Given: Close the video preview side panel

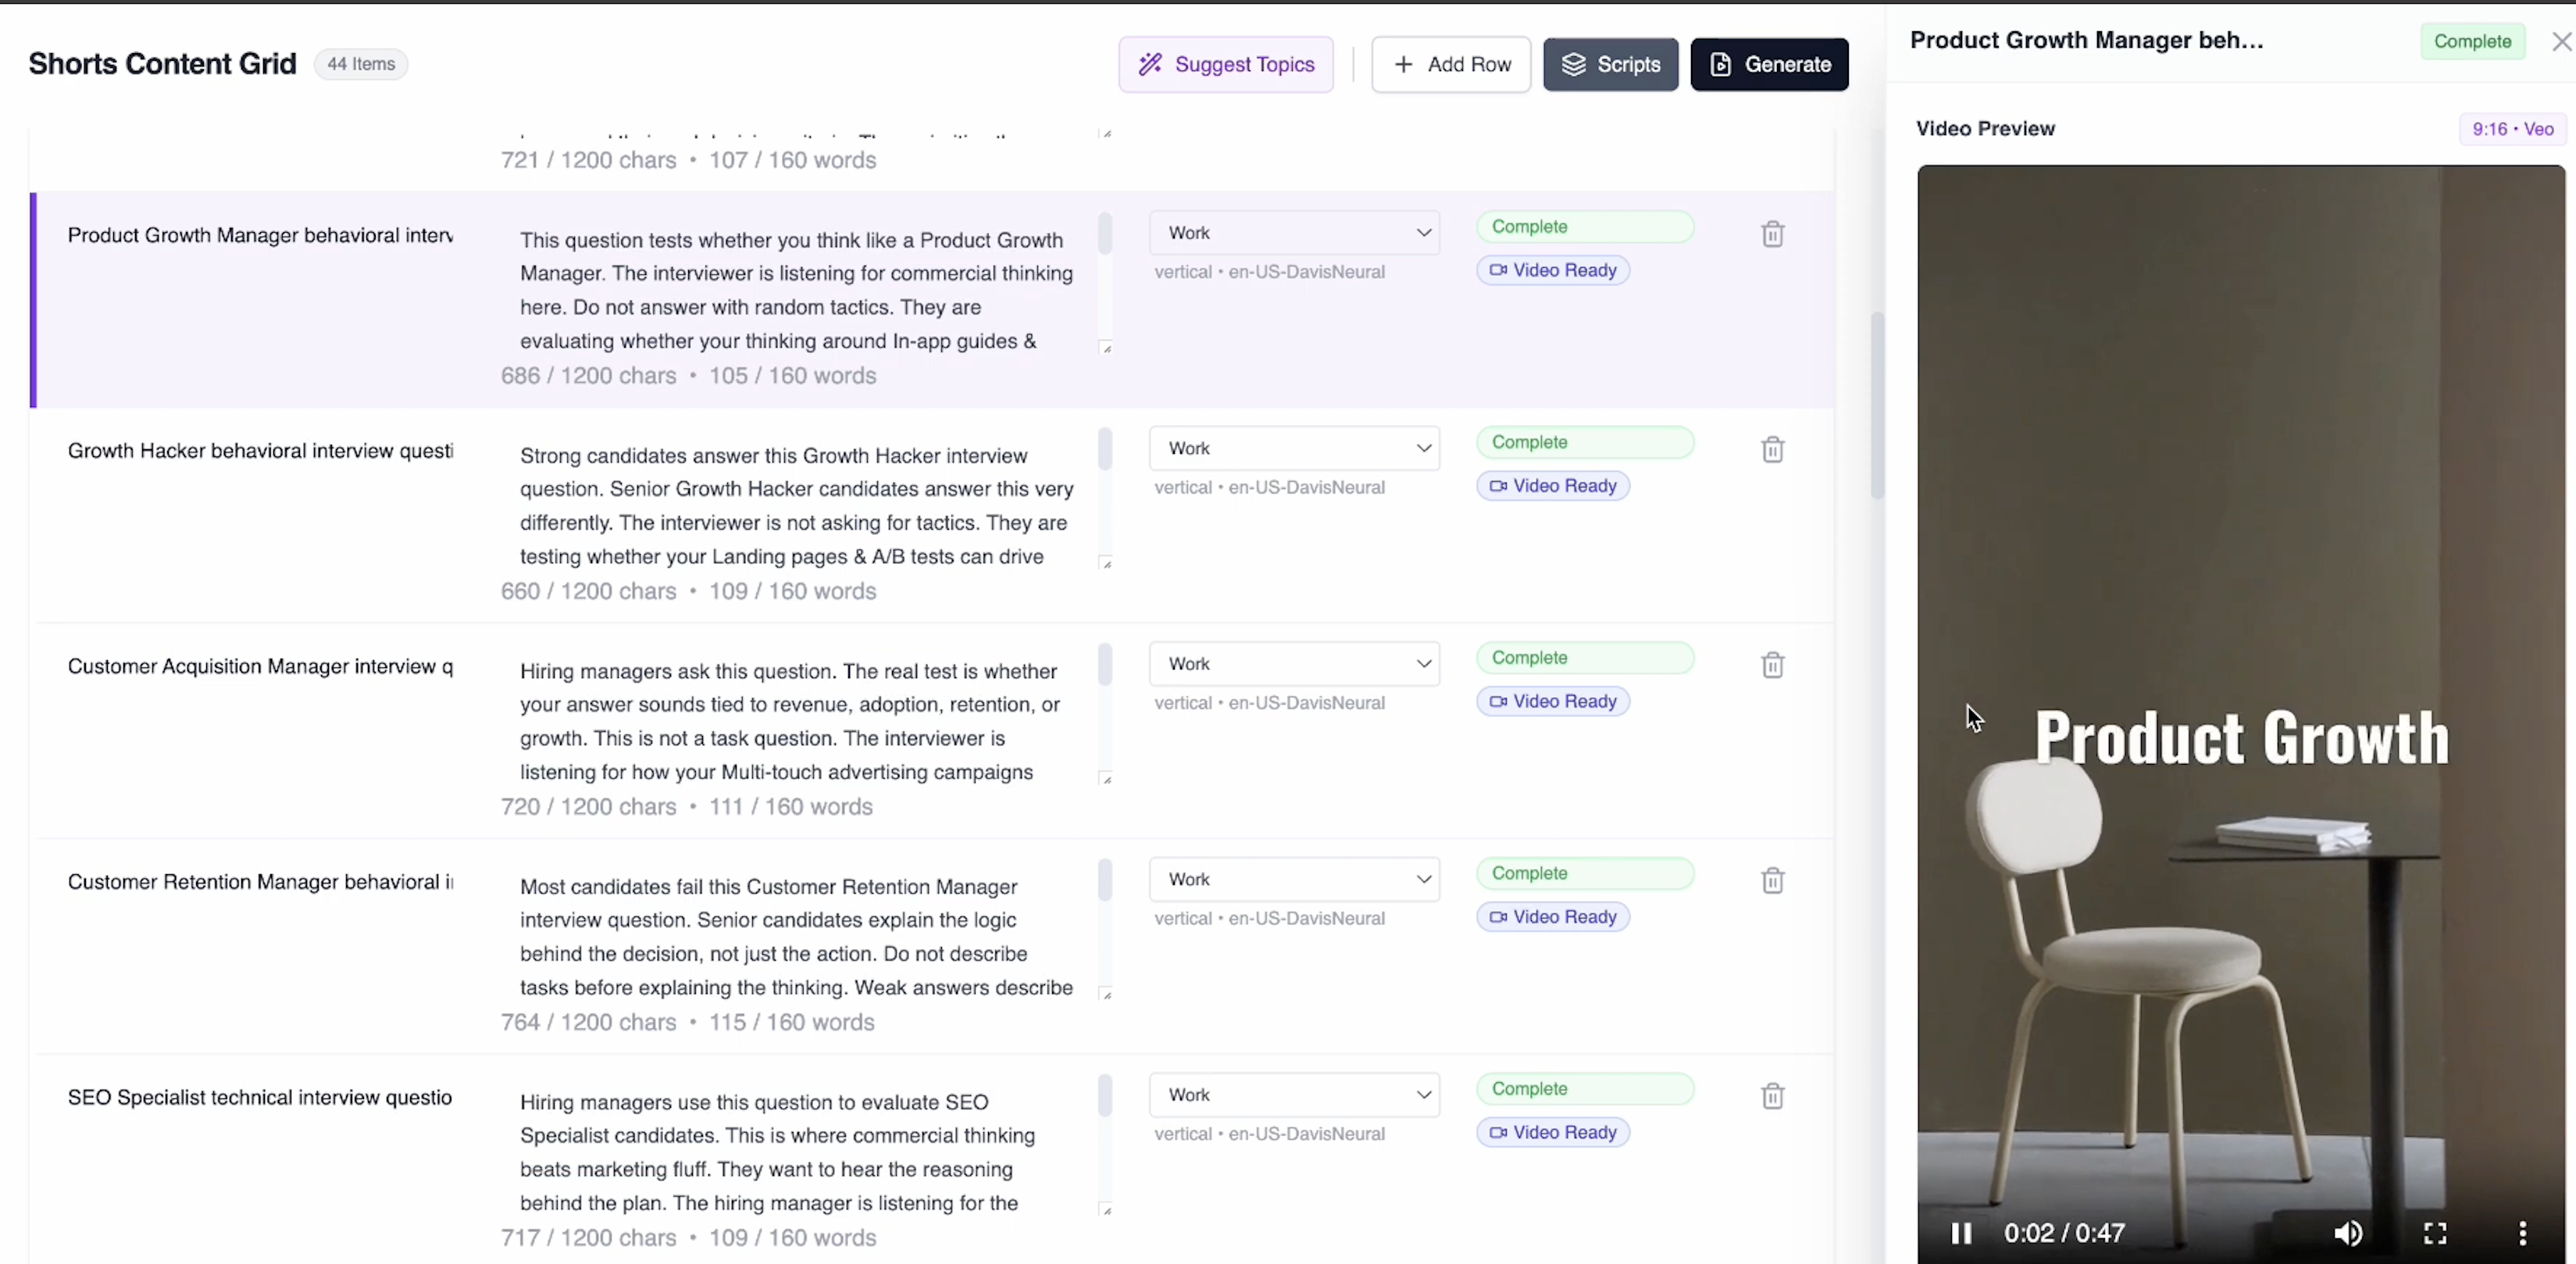Looking at the screenshot, I should (2561, 41).
